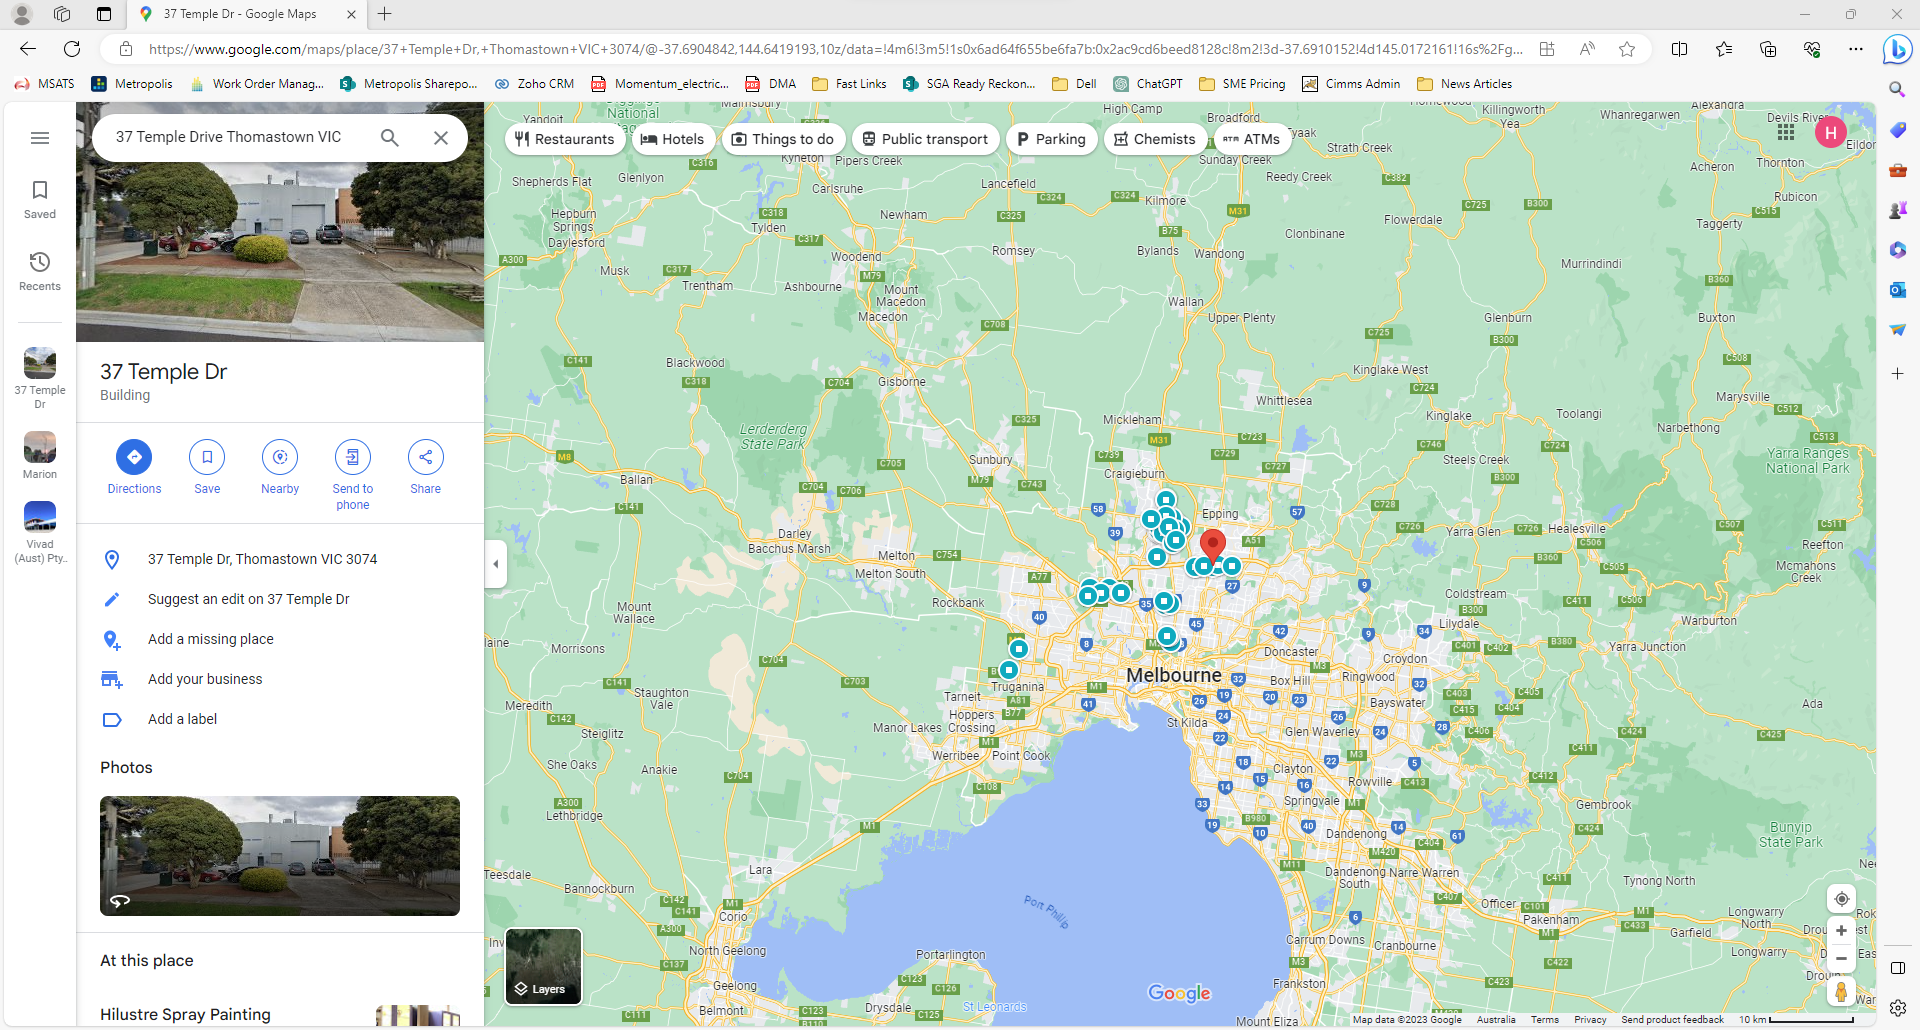Open the Vivad (Aust) Pty recent item in sidebar
Screen dimensions: 1920x1030
tap(40, 533)
